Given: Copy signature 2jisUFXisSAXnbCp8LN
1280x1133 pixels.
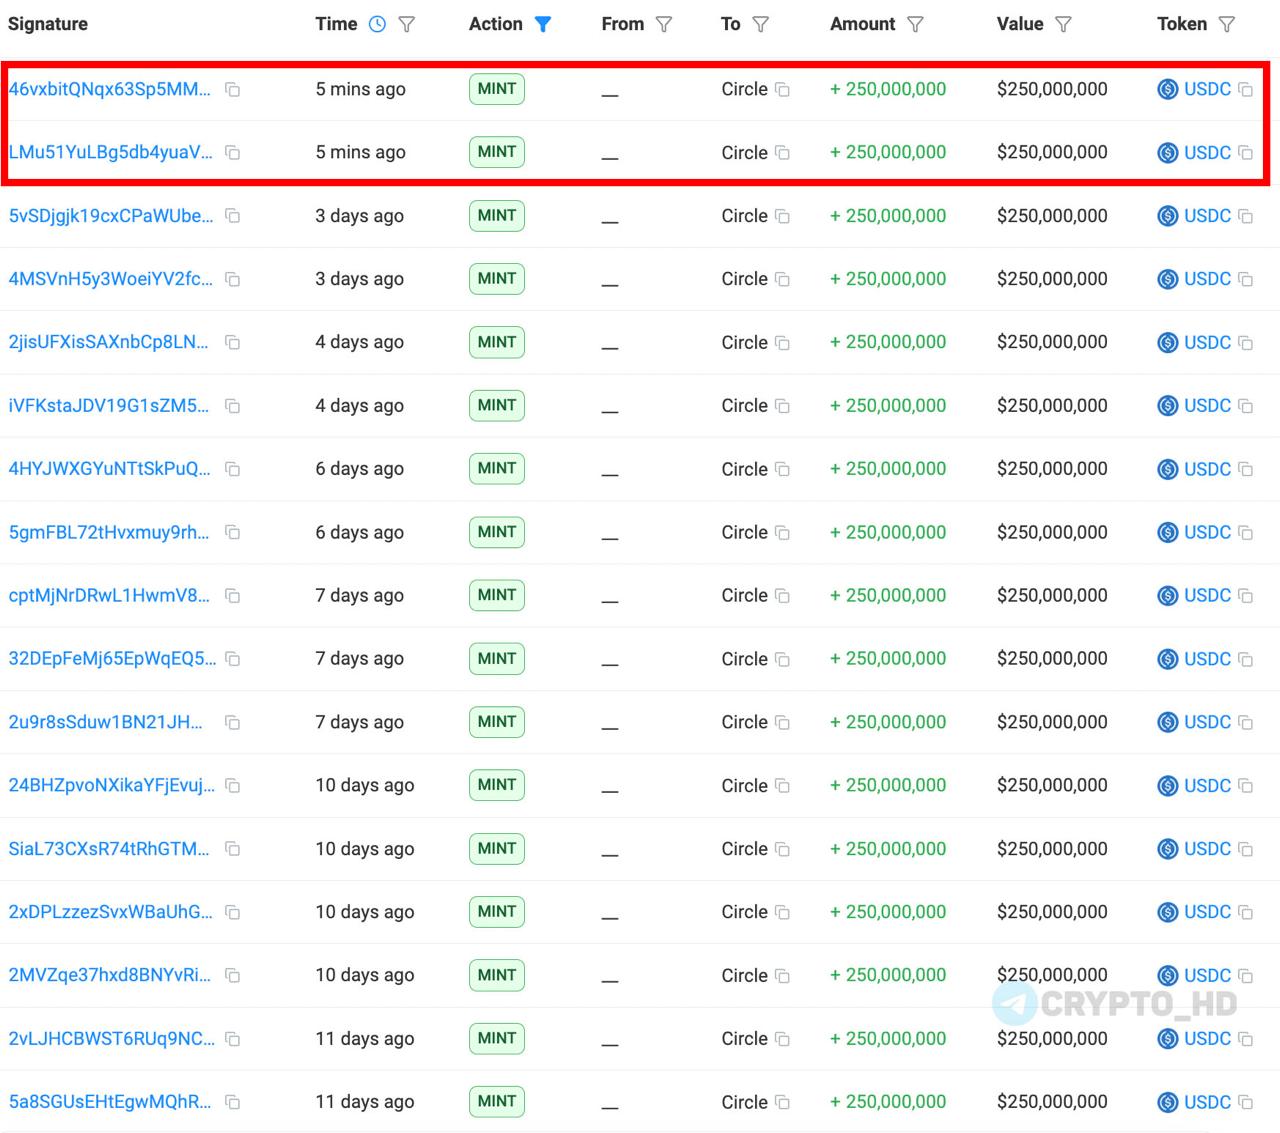Looking at the screenshot, I should [x=232, y=342].
